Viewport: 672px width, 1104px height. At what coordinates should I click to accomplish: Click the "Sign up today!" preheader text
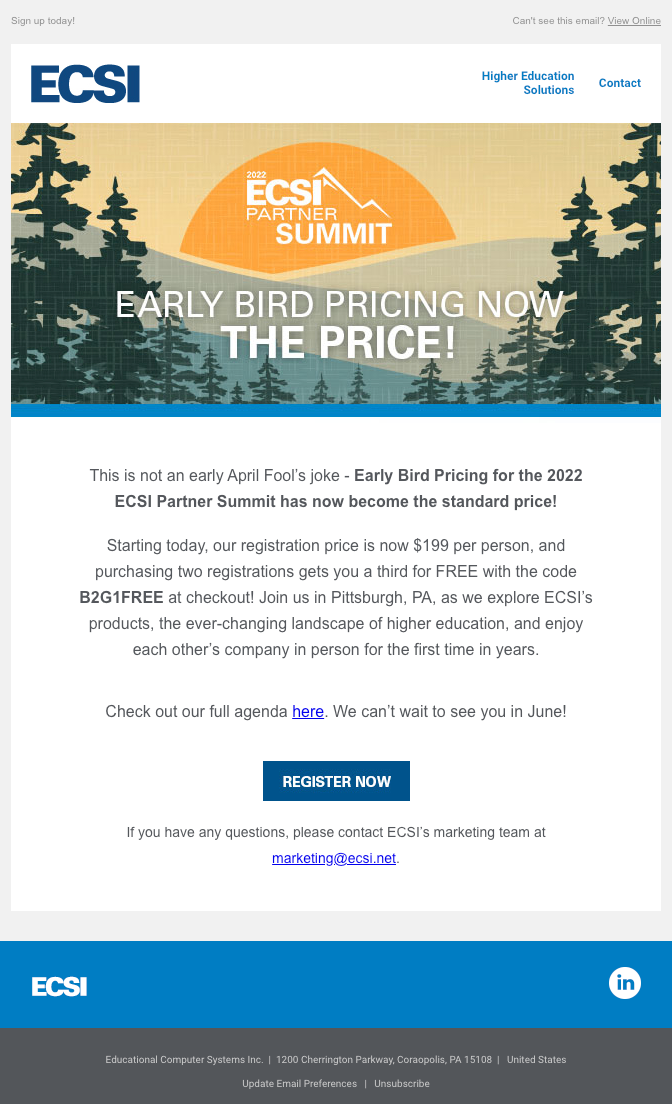point(43,21)
